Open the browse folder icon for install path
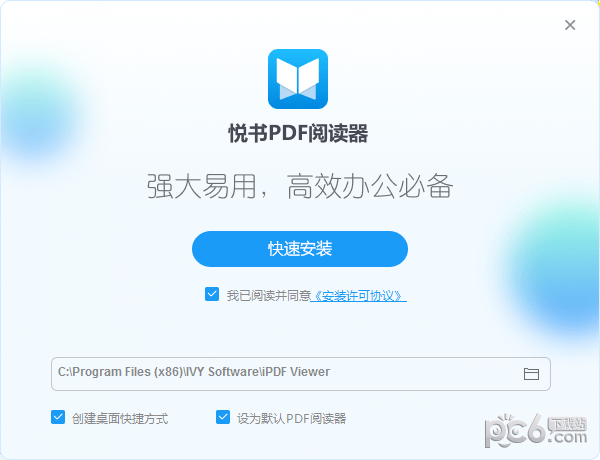The width and height of the screenshot is (600, 460). click(531, 374)
